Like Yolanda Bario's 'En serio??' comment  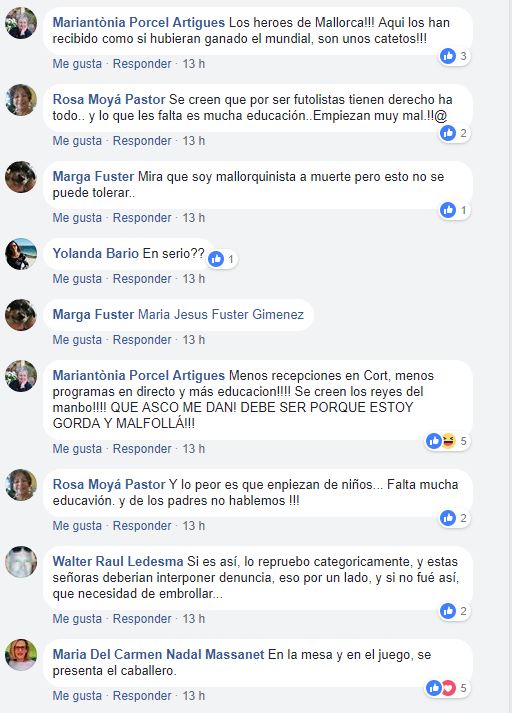[77, 279]
